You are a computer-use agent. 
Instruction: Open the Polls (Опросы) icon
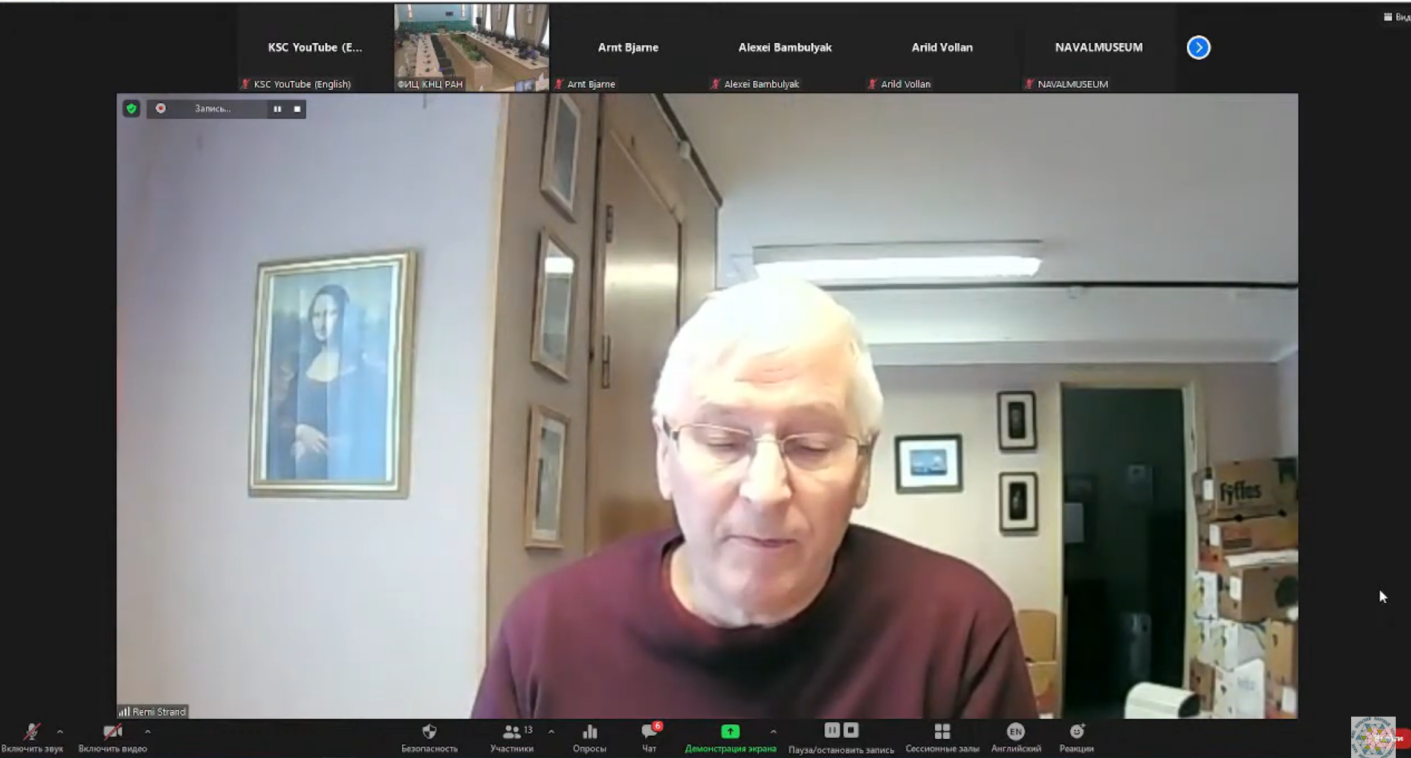[x=589, y=738]
